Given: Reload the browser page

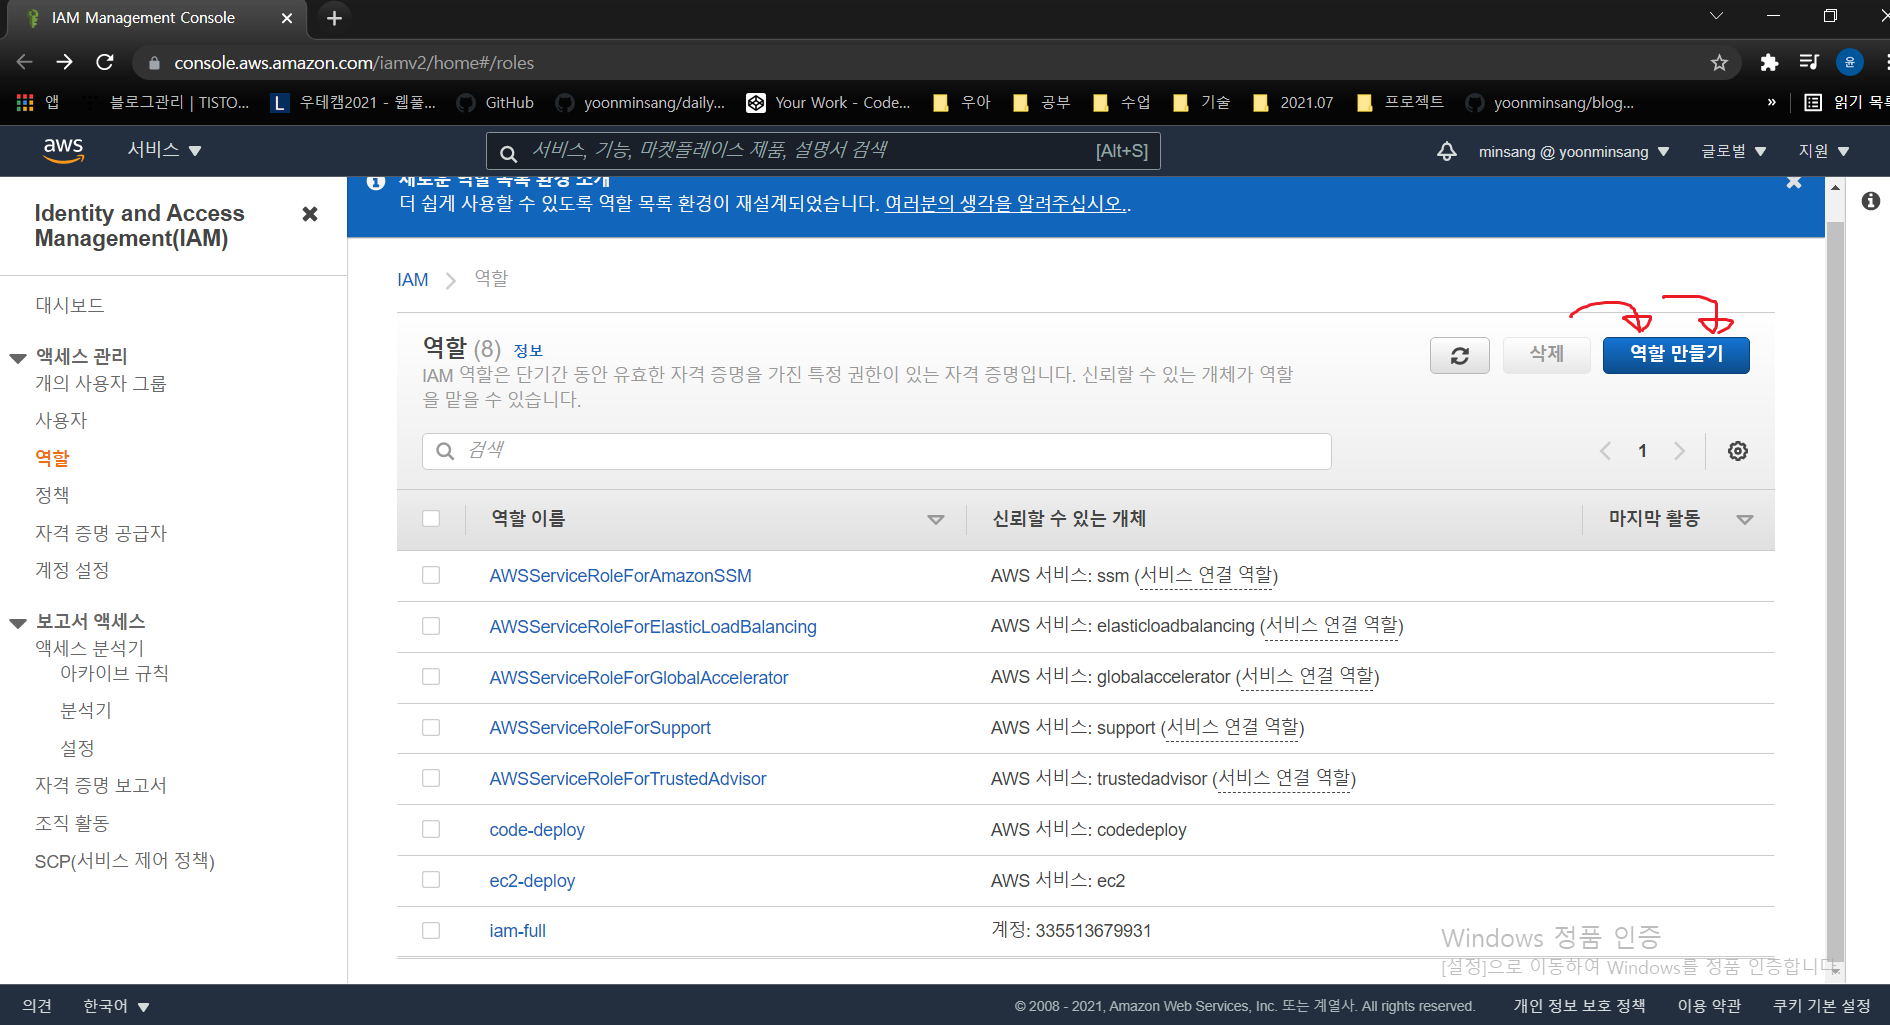Looking at the screenshot, I should pyautogui.click(x=105, y=62).
